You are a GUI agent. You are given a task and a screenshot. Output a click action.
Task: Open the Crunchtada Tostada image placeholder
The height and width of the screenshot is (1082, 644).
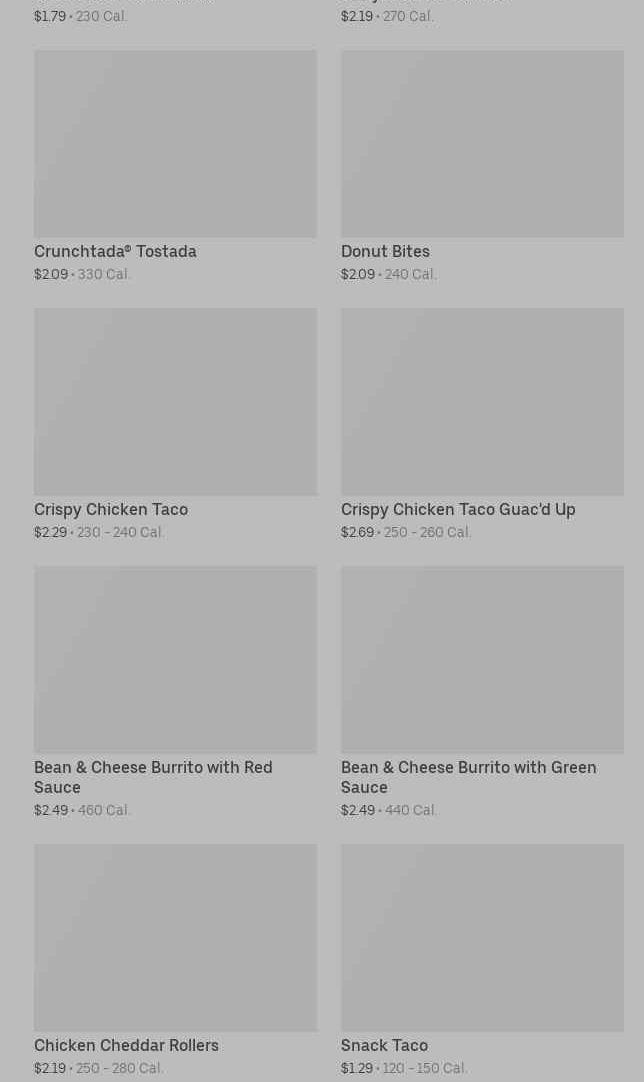pos(175,144)
